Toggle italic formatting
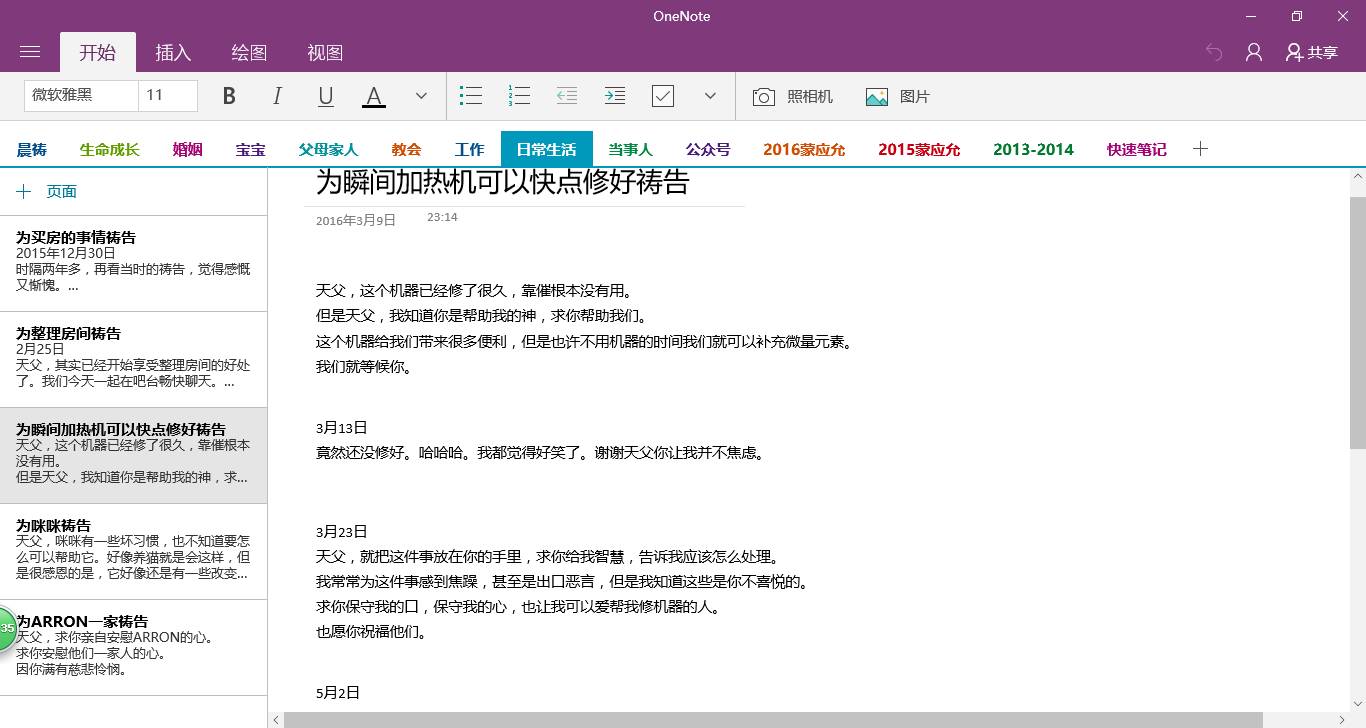This screenshot has width=1366, height=728. click(x=277, y=96)
